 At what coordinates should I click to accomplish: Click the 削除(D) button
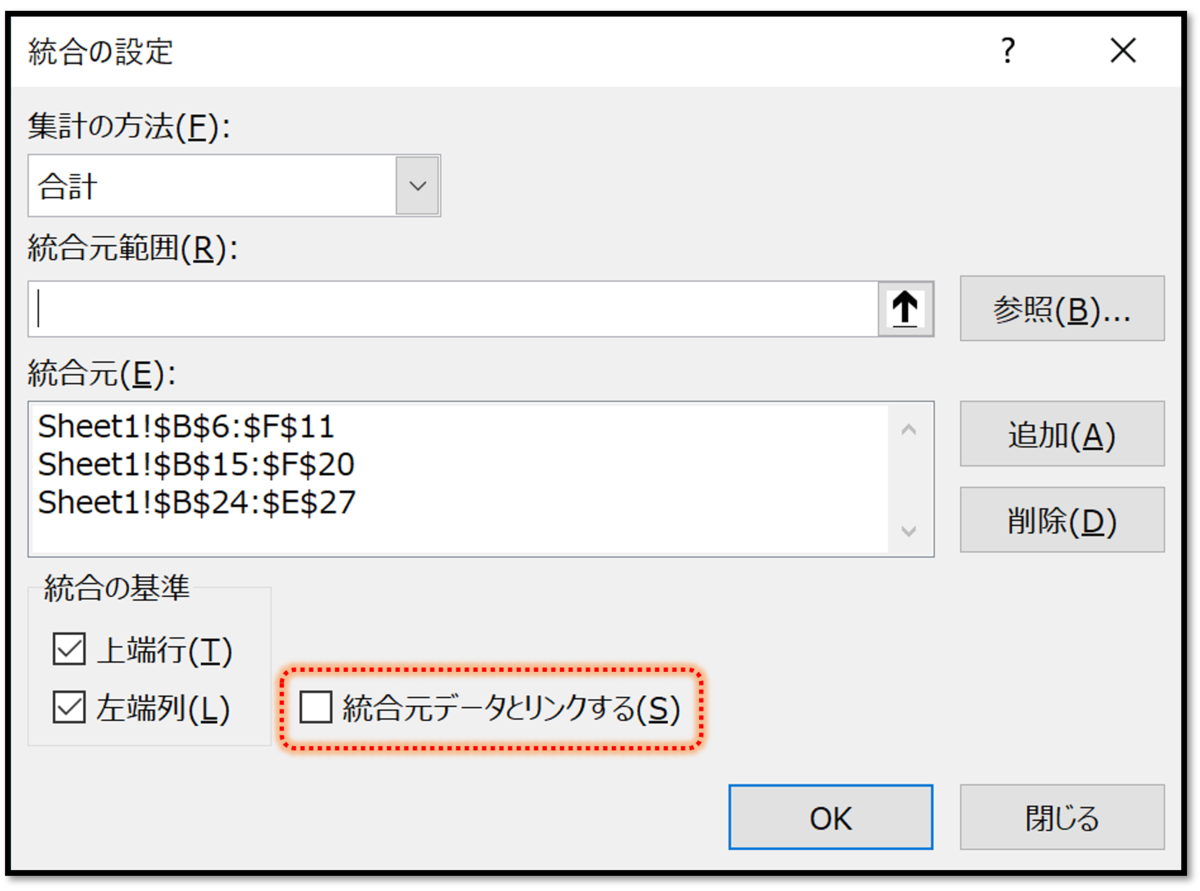click(x=1061, y=520)
